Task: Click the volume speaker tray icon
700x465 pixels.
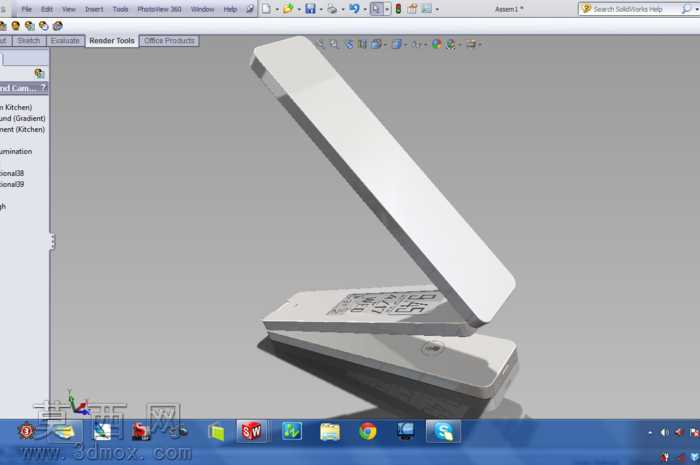Action: tap(664, 432)
